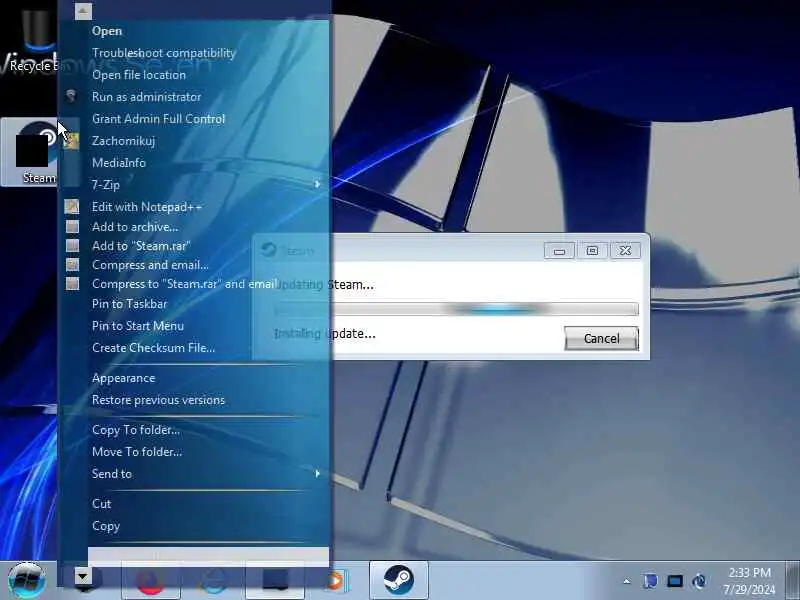Open the Internet Explorer taskbar icon

pos(213,581)
